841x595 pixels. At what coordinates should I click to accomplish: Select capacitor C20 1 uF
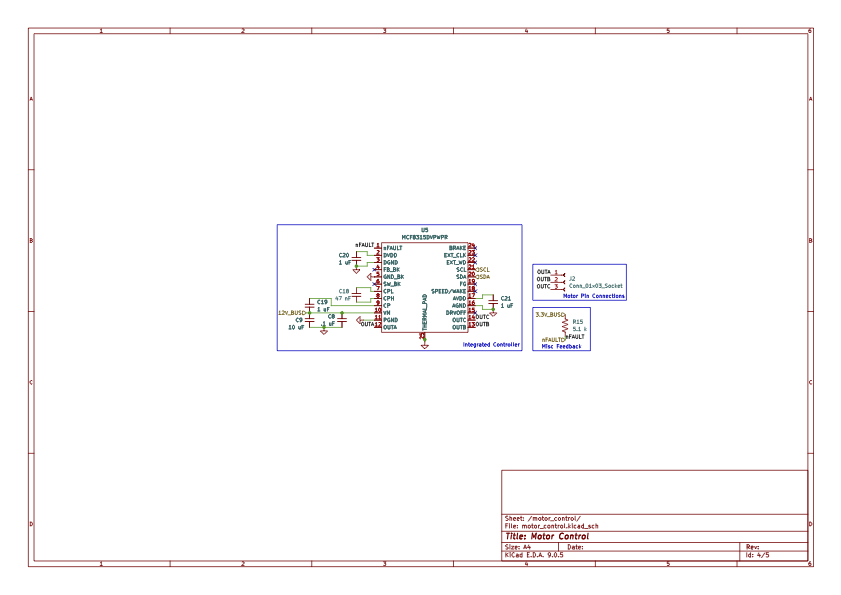pos(356,259)
